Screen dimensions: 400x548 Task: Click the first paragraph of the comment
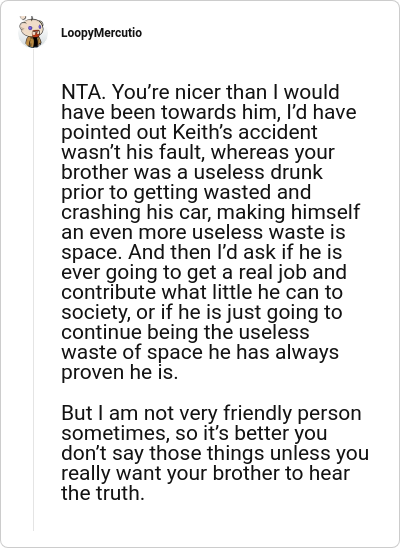210,232
